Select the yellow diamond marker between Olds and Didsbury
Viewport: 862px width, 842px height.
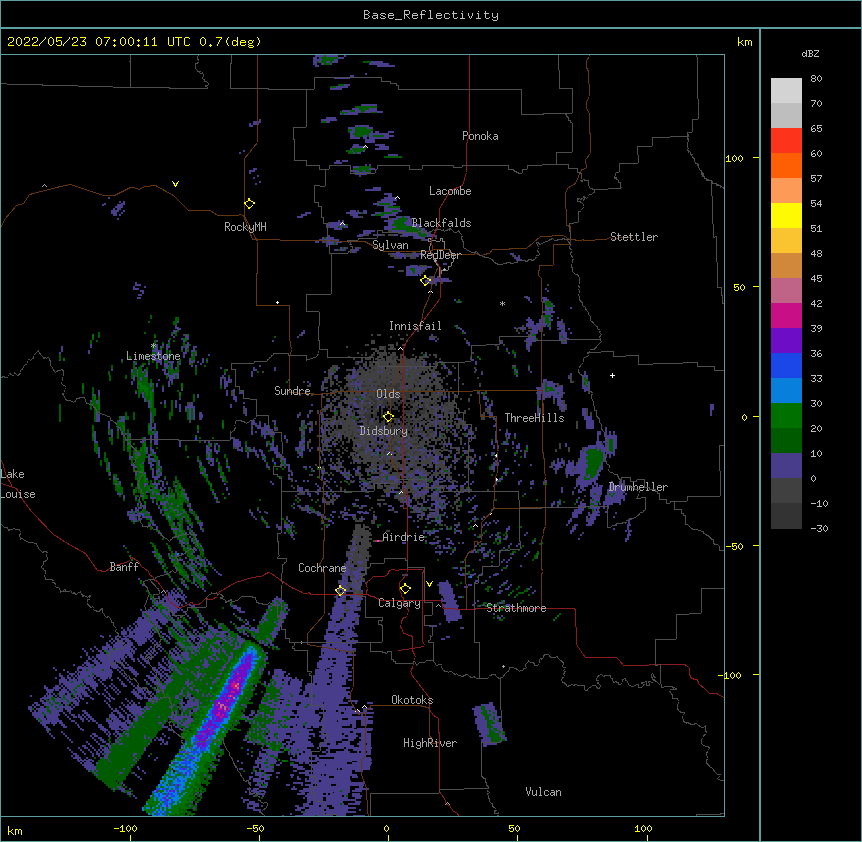point(389,417)
